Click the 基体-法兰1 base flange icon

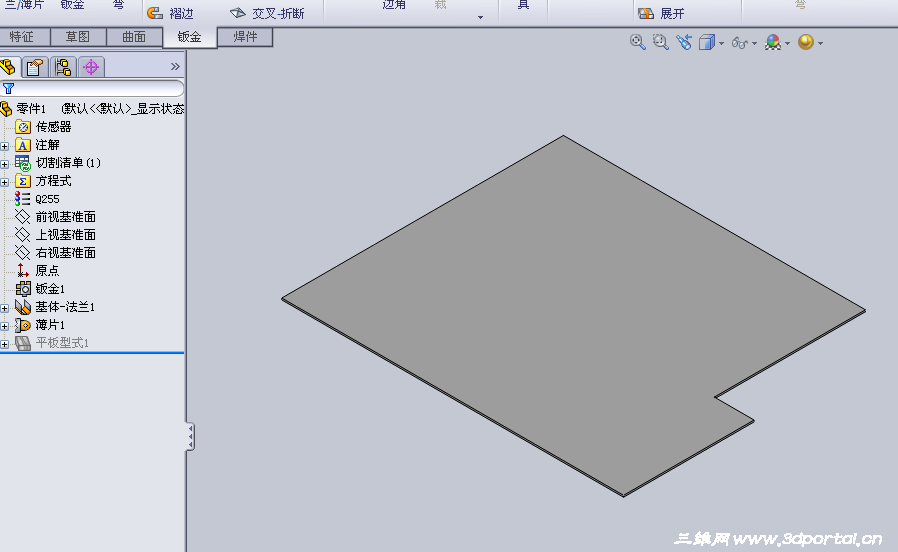(23, 307)
